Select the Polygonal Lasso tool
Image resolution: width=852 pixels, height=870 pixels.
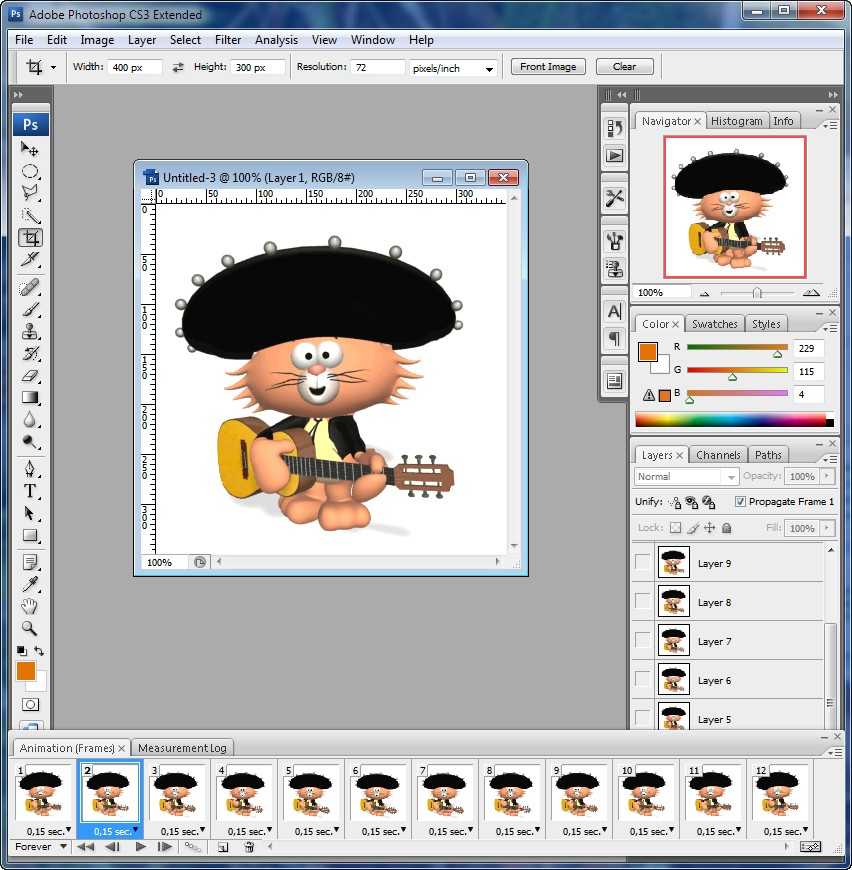coord(30,193)
